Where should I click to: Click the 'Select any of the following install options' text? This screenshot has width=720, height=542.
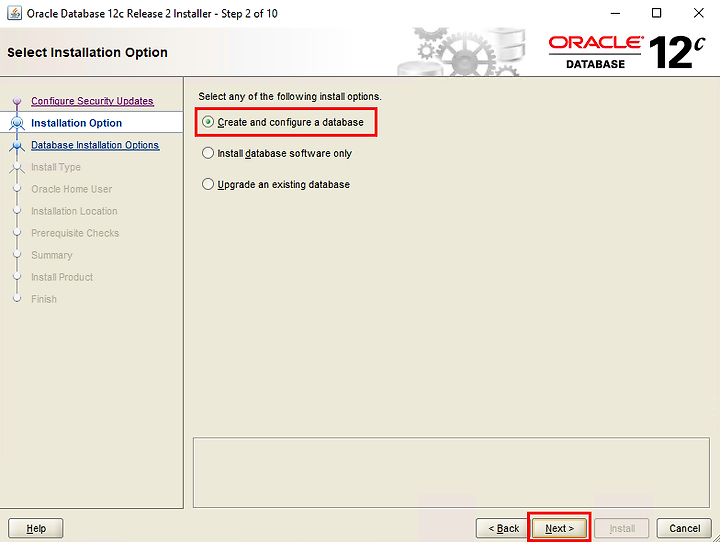tap(290, 96)
